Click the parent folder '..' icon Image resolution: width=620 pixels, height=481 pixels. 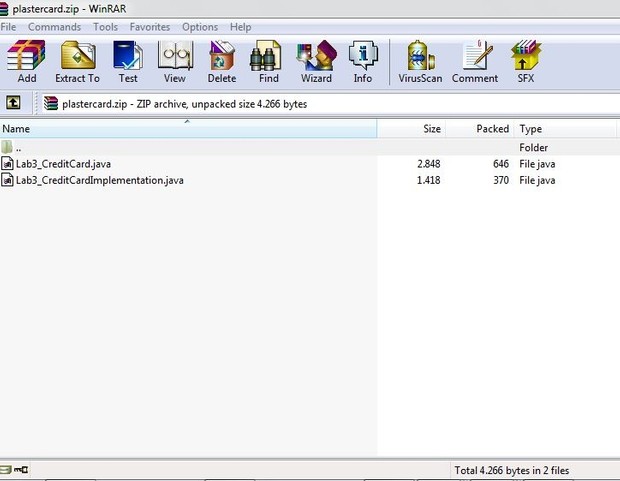7,147
